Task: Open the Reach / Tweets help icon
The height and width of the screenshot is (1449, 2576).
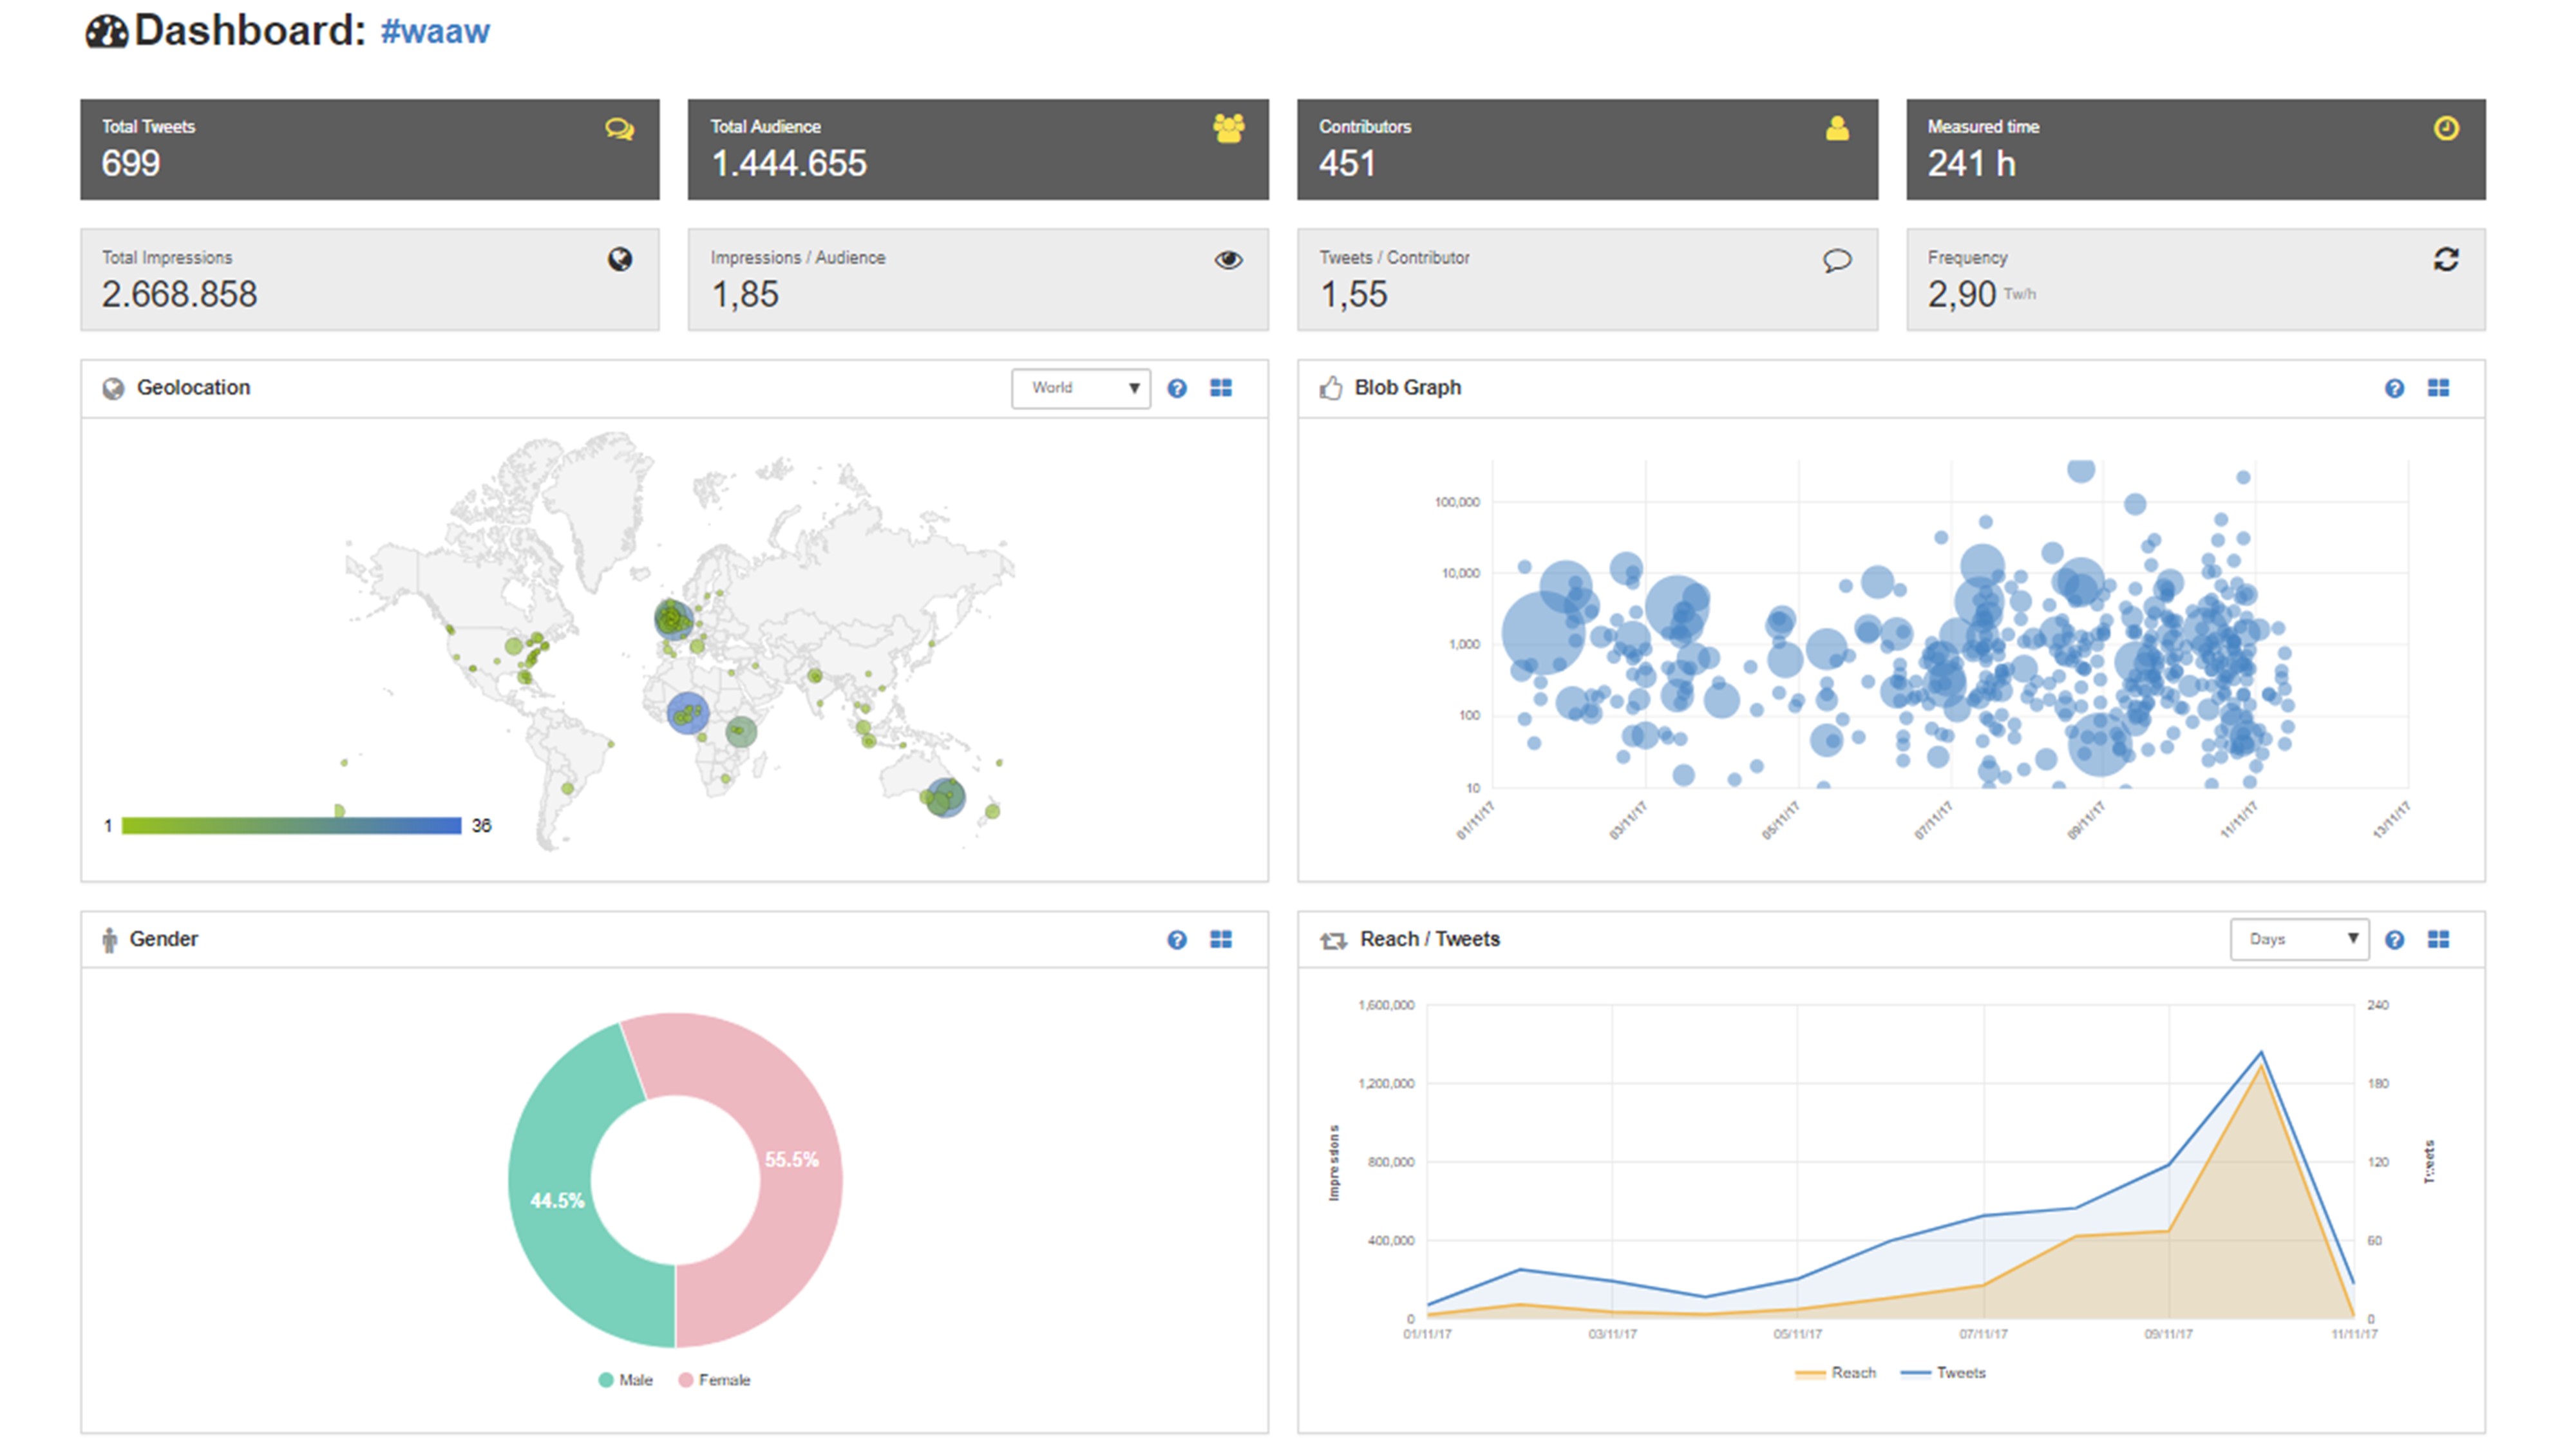Action: (2394, 939)
